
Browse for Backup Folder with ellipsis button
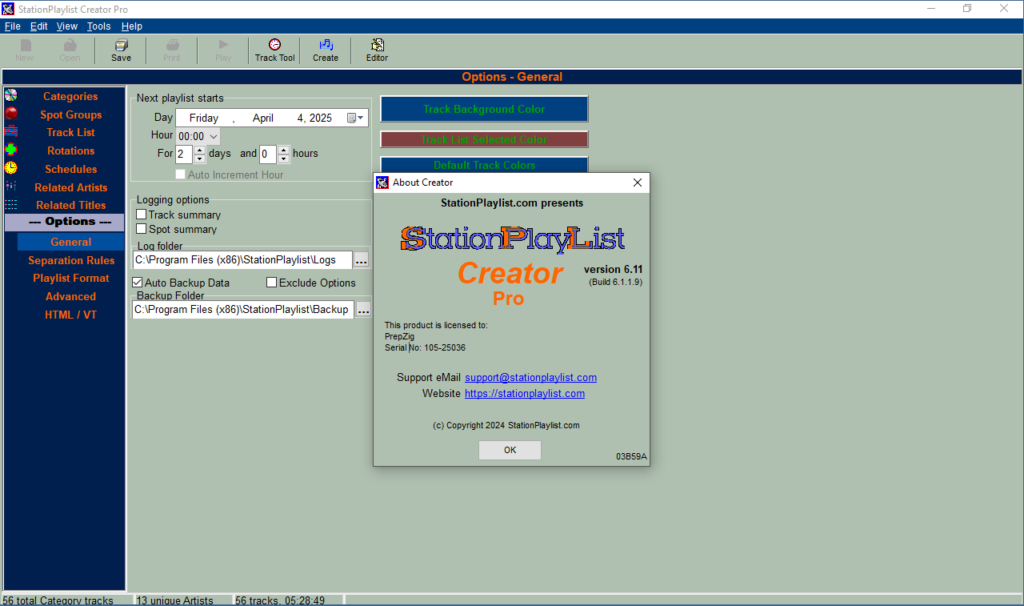[363, 310]
